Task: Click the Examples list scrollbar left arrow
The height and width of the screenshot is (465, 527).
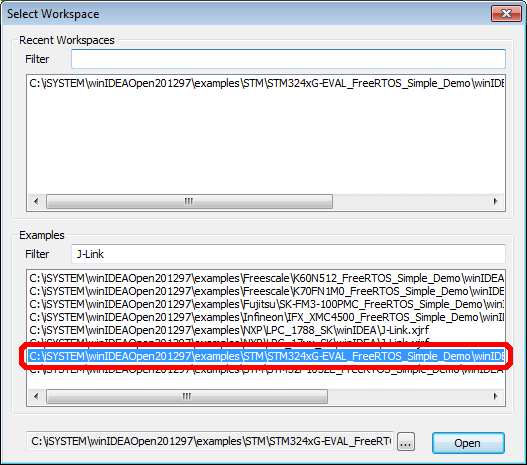Action: click(x=36, y=396)
